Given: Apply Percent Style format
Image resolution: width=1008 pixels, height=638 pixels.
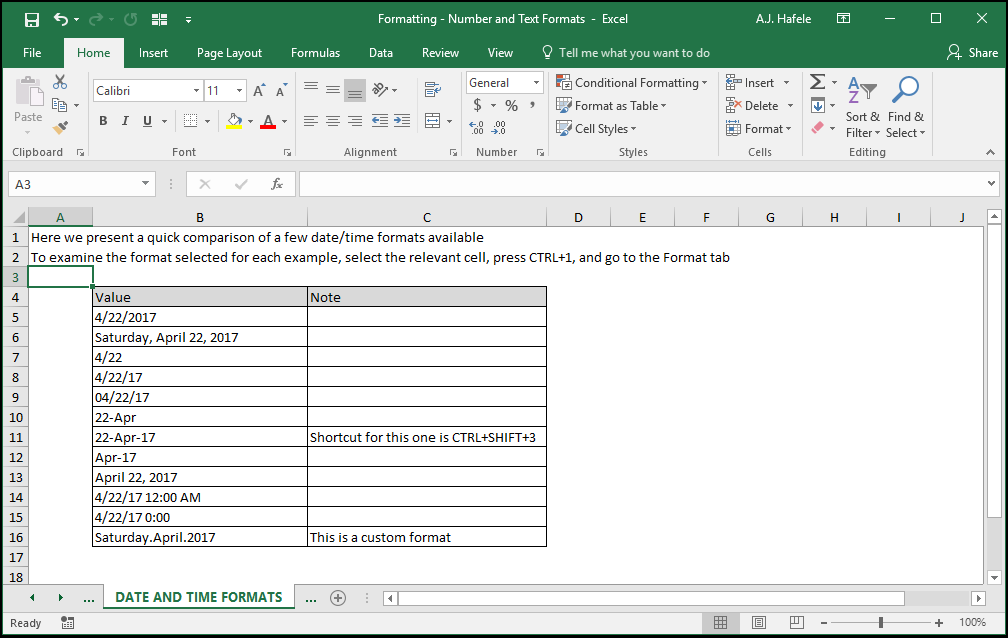Looking at the screenshot, I should pos(512,105).
